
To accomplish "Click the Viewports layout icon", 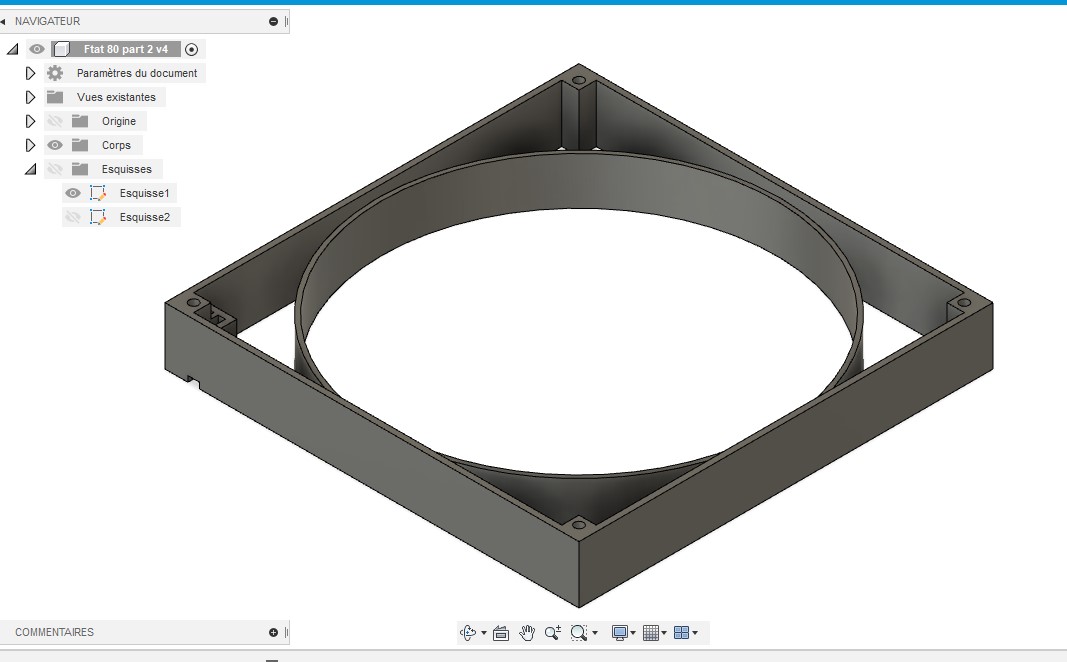I will tap(681, 633).
